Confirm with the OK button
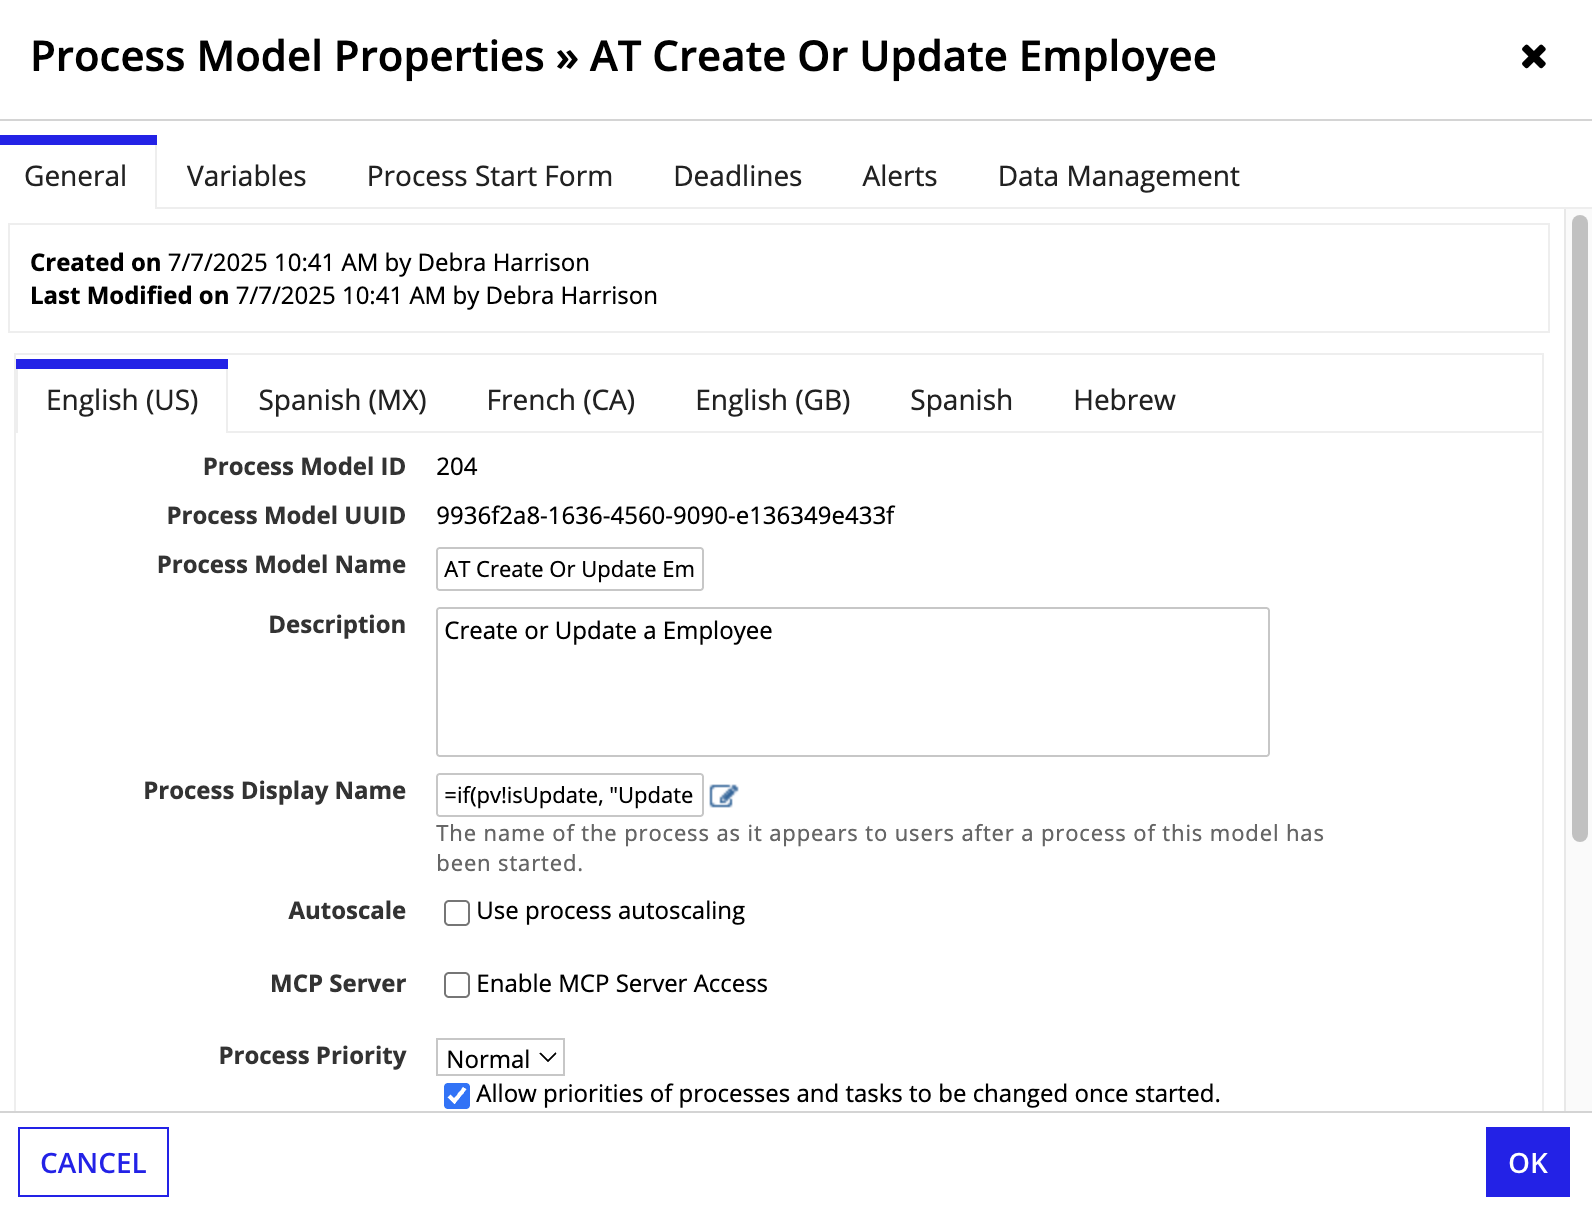 point(1528,1162)
